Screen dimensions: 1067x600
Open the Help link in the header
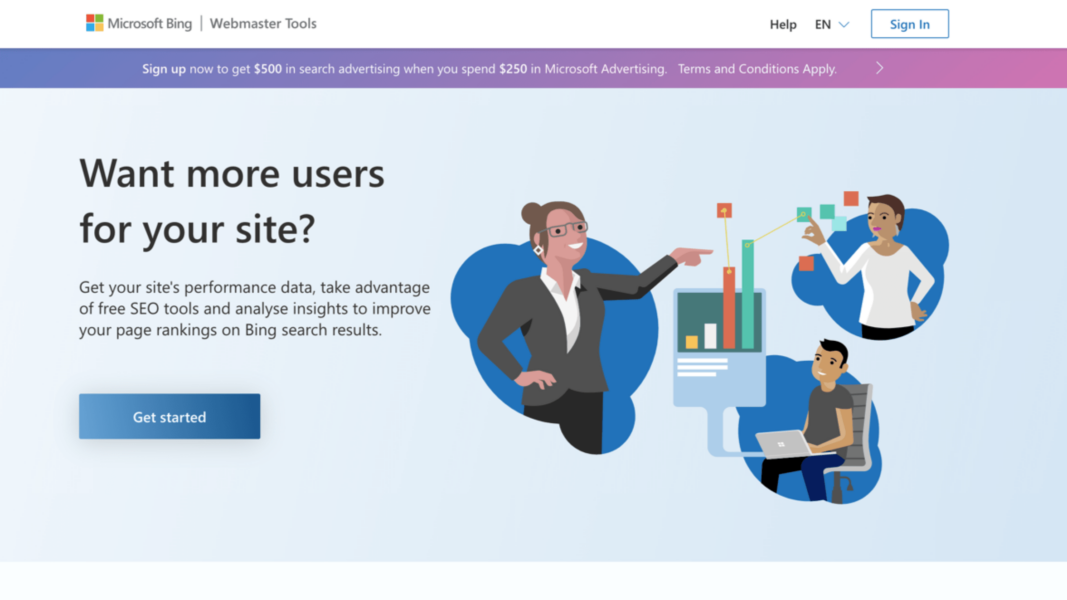tap(783, 24)
